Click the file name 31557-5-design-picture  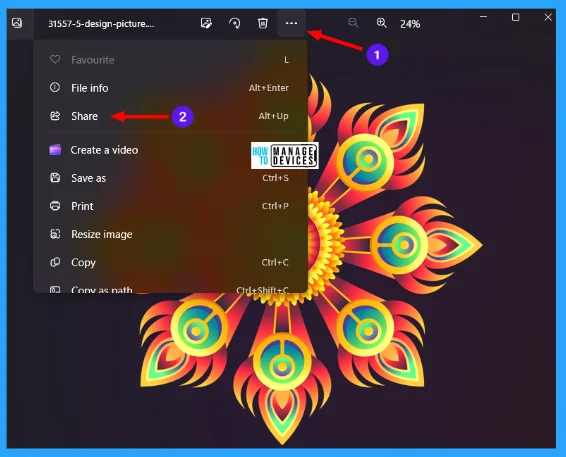[x=101, y=24]
